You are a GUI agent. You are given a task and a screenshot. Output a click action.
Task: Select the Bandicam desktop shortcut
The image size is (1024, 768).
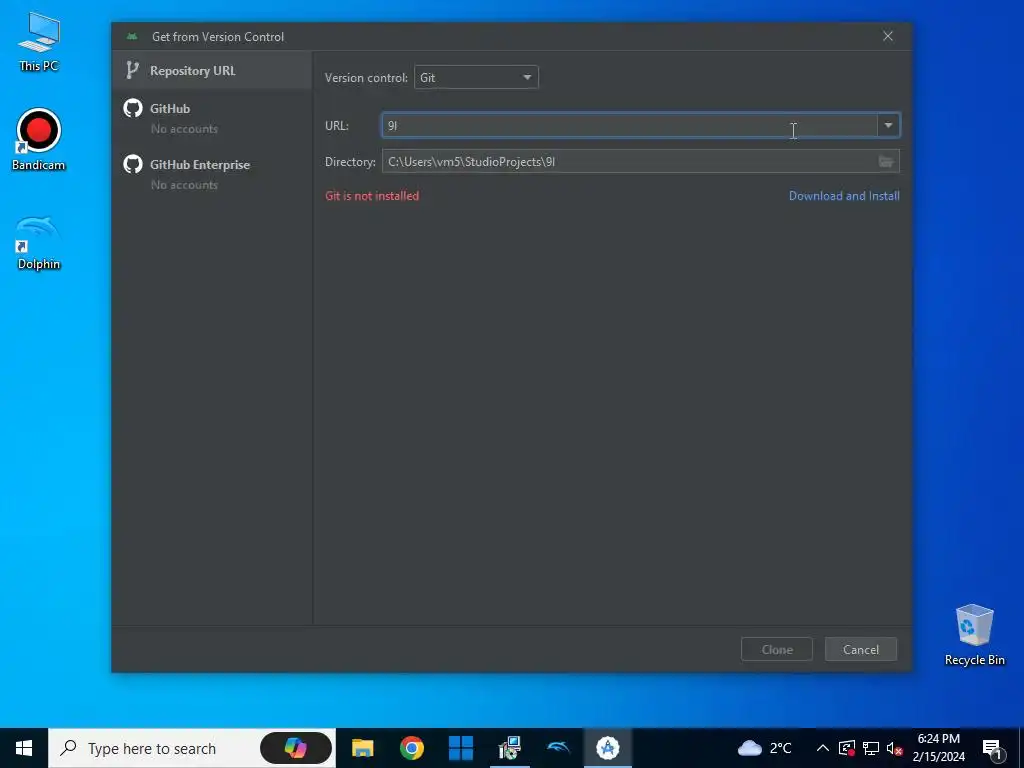(39, 140)
